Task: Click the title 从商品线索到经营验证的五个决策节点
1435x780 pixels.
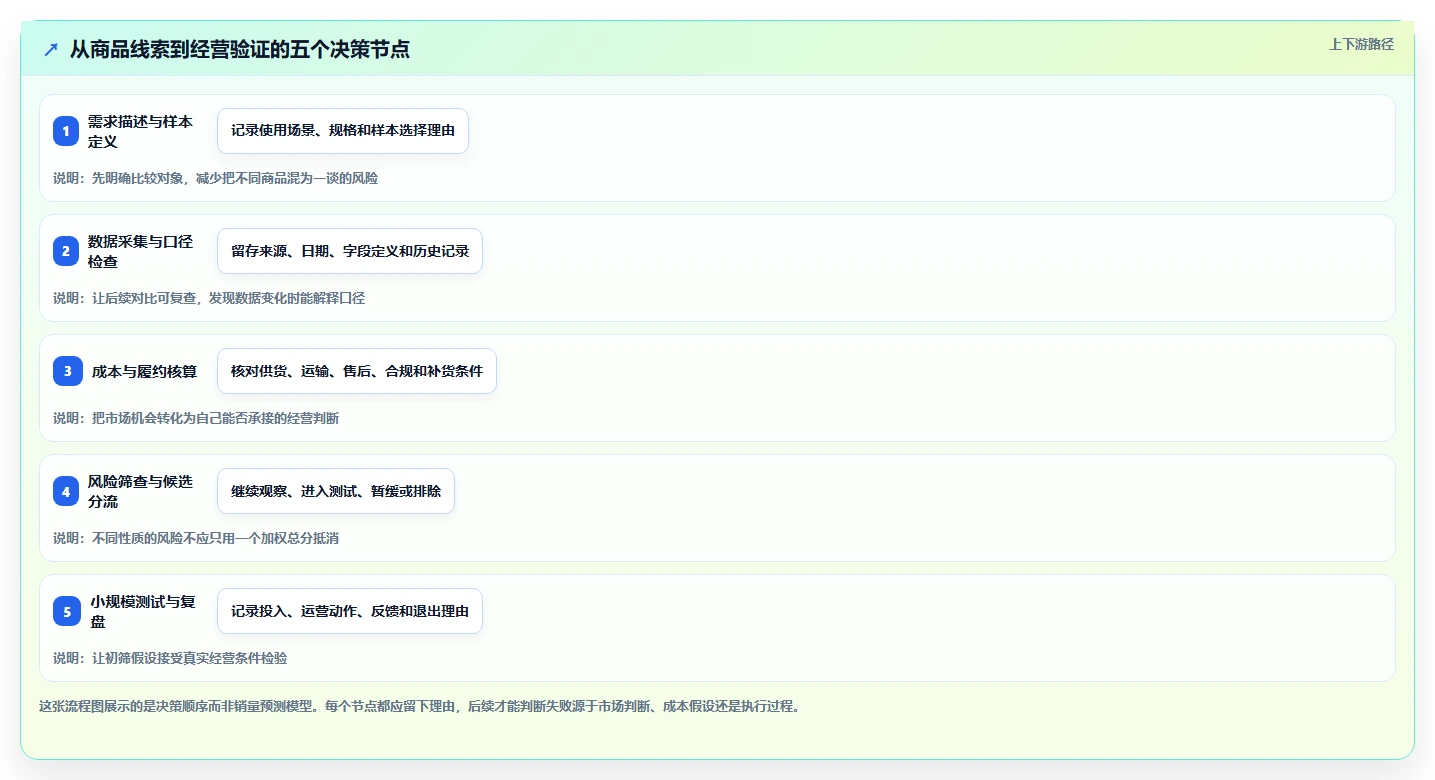Action: tap(240, 49)
